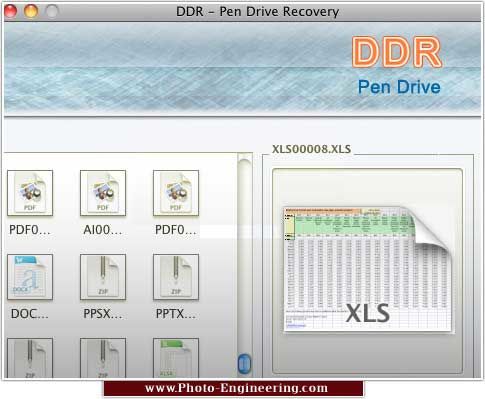This screenshot has width=485, height=399.
Task: Select the AI00 recovered file icon
Action: coord(103,193)
